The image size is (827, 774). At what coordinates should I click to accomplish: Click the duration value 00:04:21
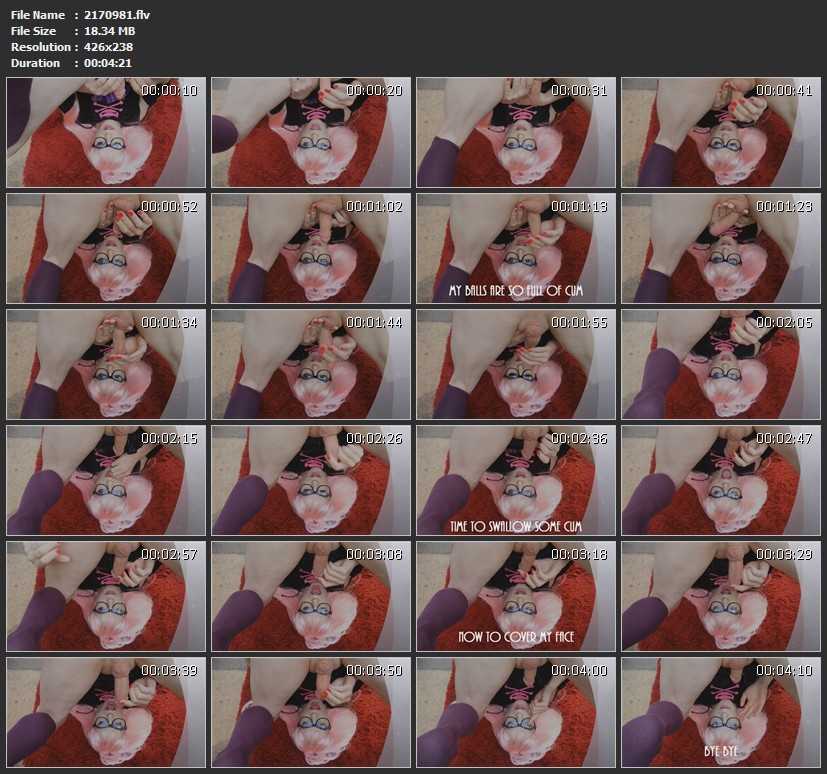[x=108, y=63]
